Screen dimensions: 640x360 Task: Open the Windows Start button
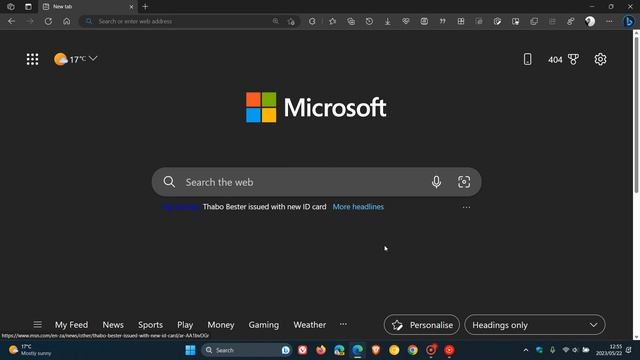[x=190, y=350]
